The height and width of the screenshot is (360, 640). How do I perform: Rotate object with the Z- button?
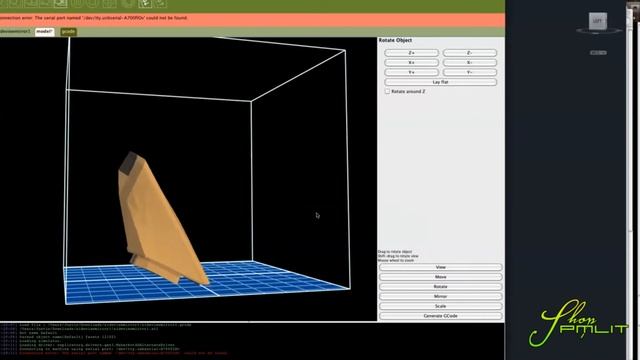click(470, 53)
